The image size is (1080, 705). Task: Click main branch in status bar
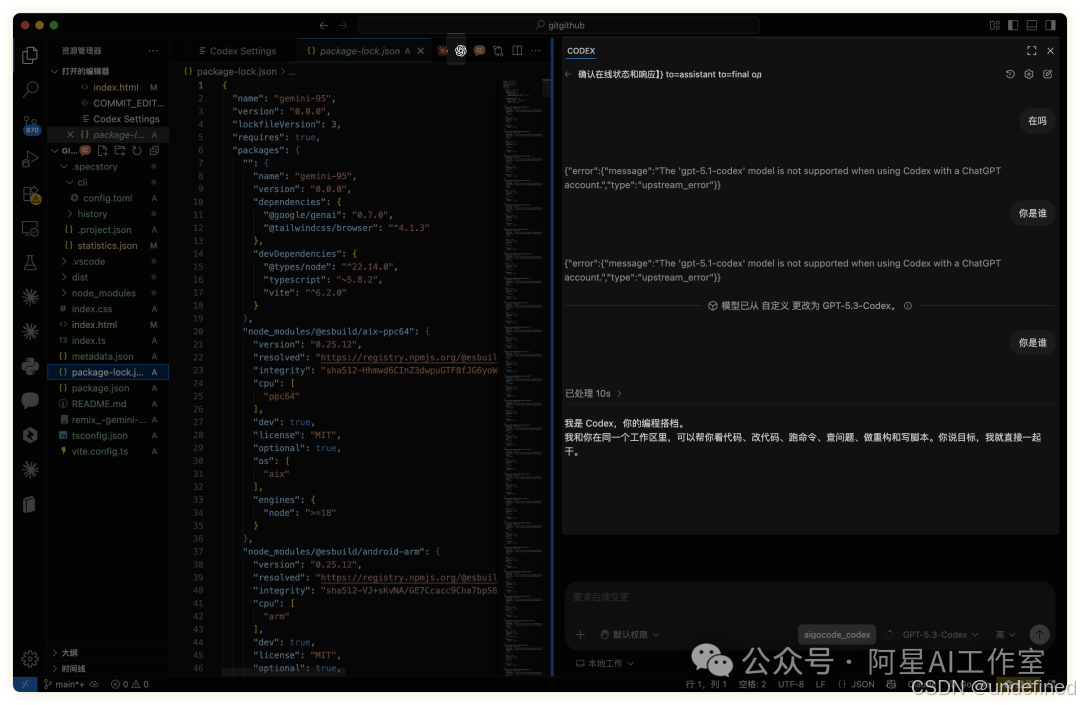pyautogui.click(x=65, y=684)
